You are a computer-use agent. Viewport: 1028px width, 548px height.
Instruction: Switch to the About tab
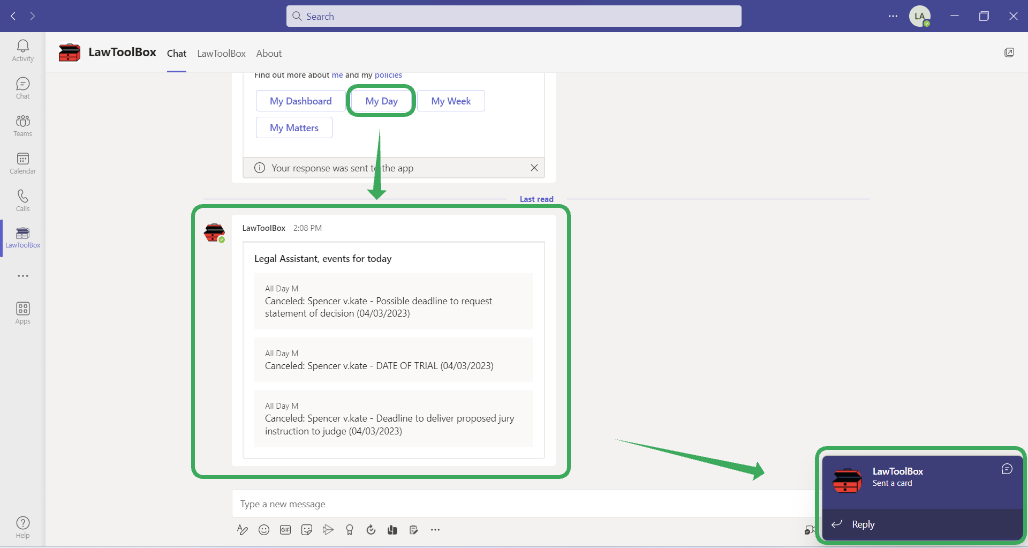(269, 54)
